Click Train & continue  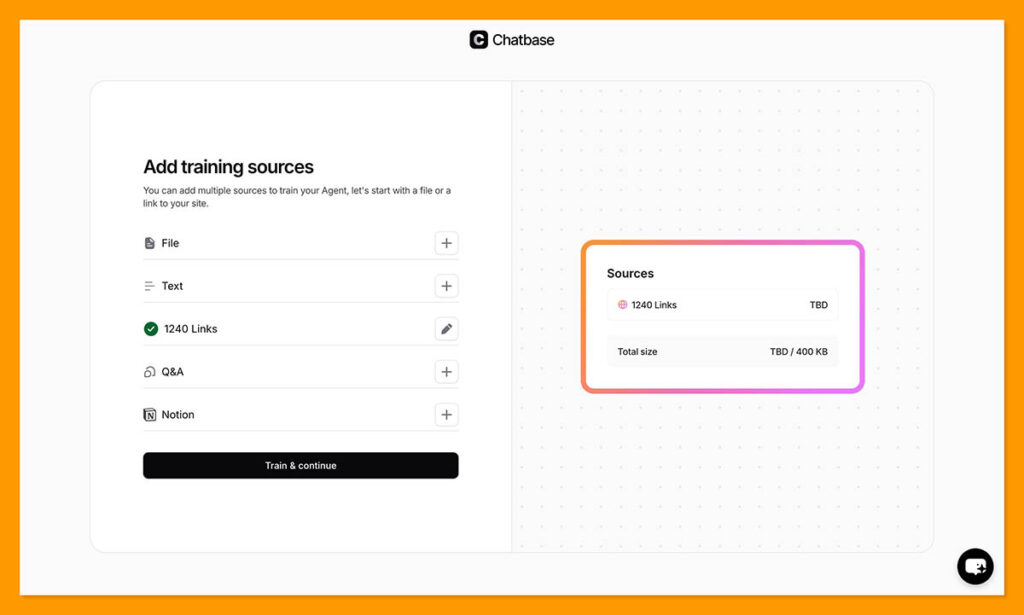pos(300,465)
